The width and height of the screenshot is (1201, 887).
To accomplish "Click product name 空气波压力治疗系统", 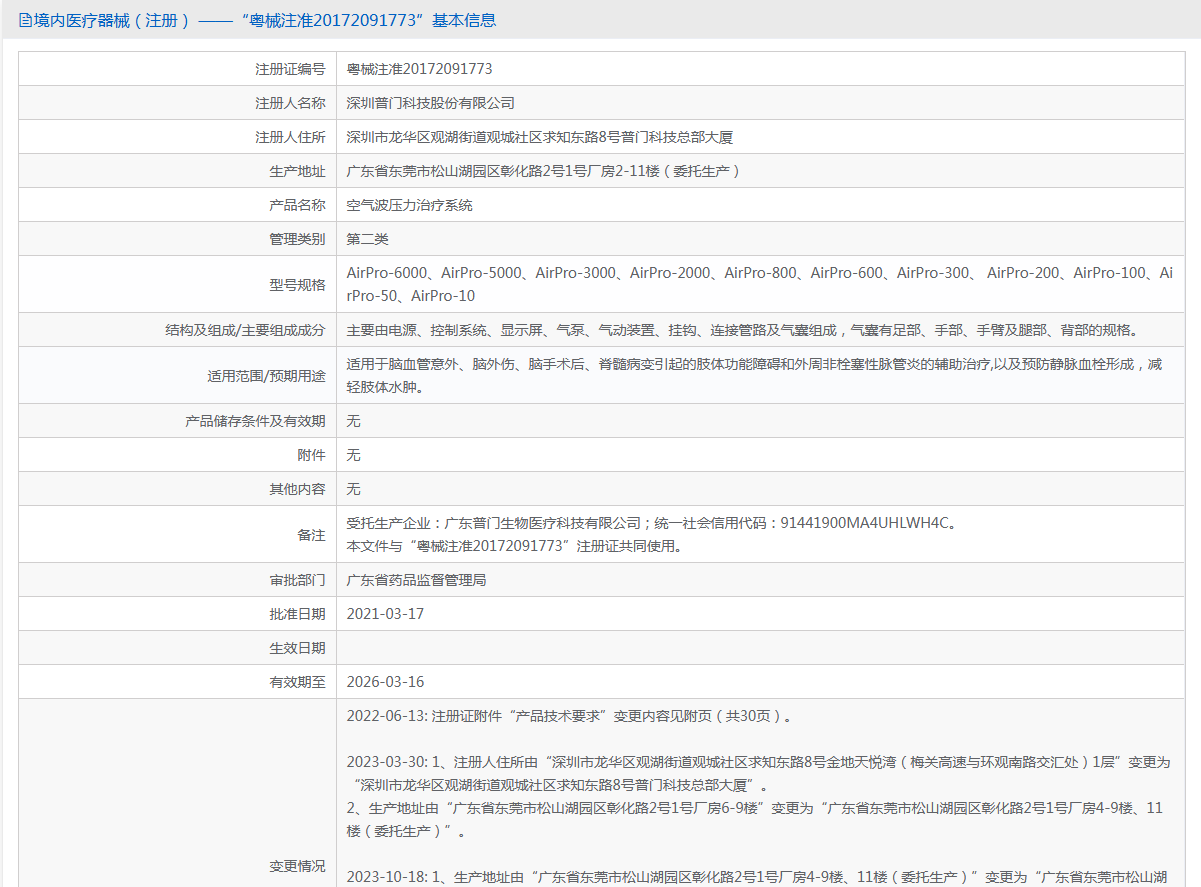I will pos(409,205).
